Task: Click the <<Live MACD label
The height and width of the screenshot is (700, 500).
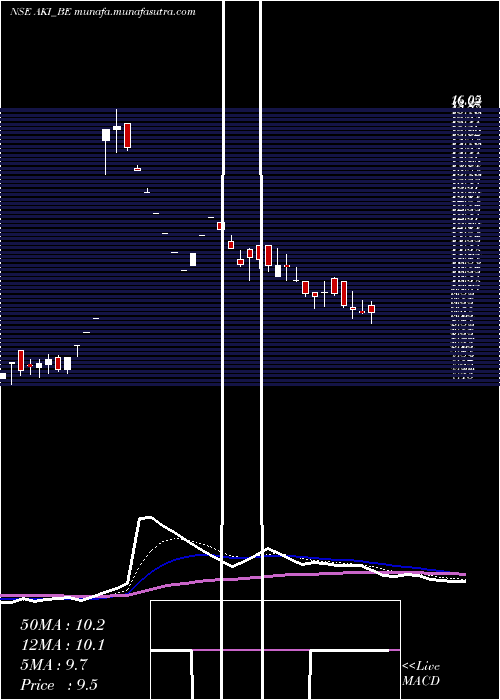Action: [421, 674]
